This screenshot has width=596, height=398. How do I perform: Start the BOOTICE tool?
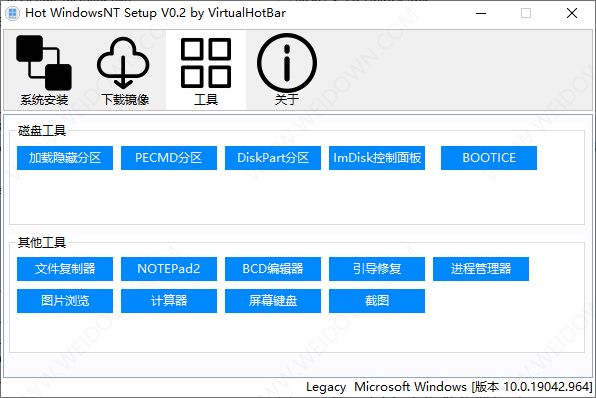pyautogui.click(x=489, y=158)
